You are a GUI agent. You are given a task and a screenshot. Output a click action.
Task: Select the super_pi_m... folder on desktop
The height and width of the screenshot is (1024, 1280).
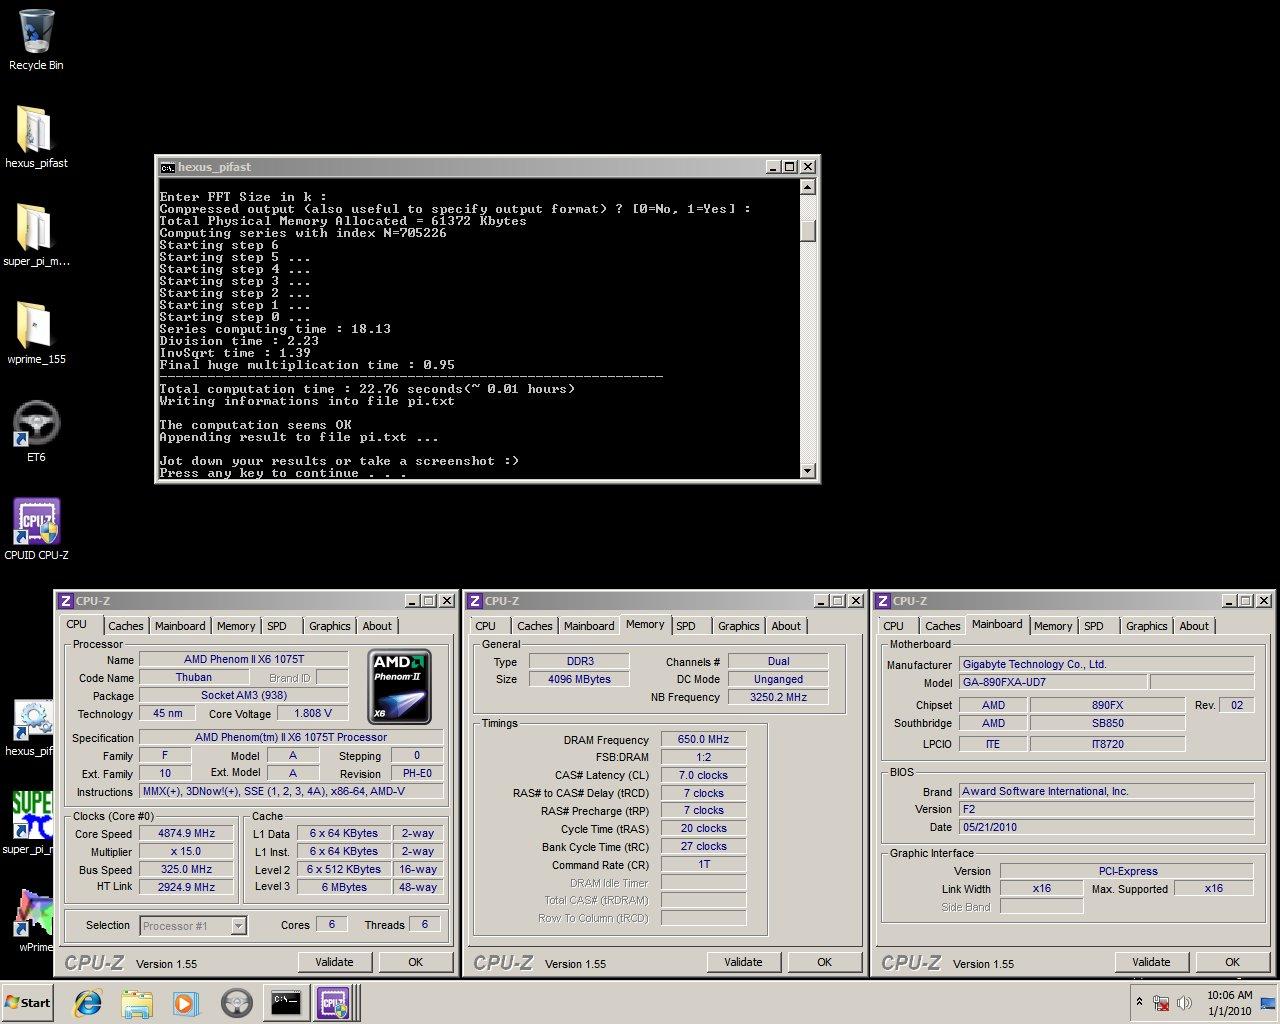coord(36,235)
